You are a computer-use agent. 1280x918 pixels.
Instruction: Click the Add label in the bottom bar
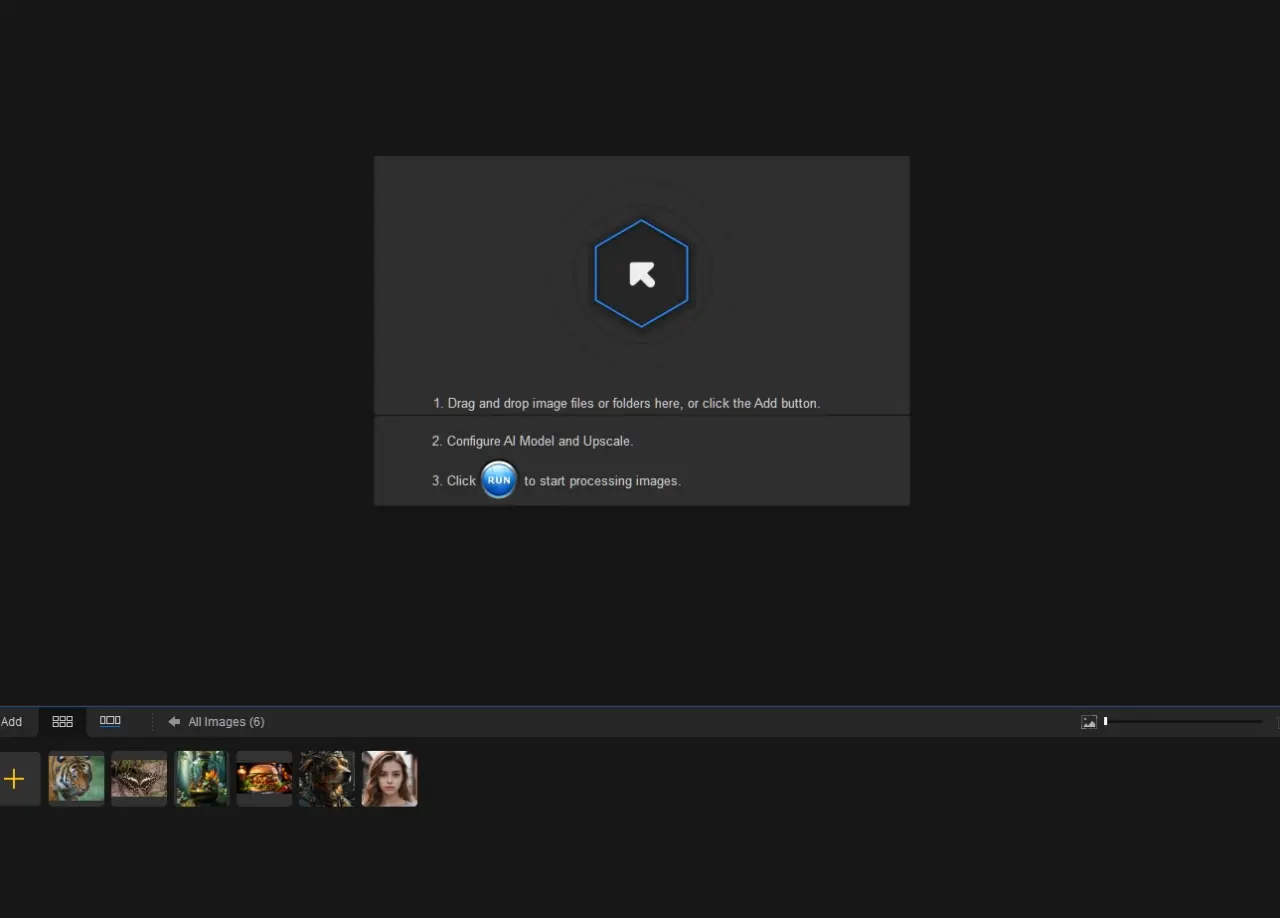click(11, 721)
